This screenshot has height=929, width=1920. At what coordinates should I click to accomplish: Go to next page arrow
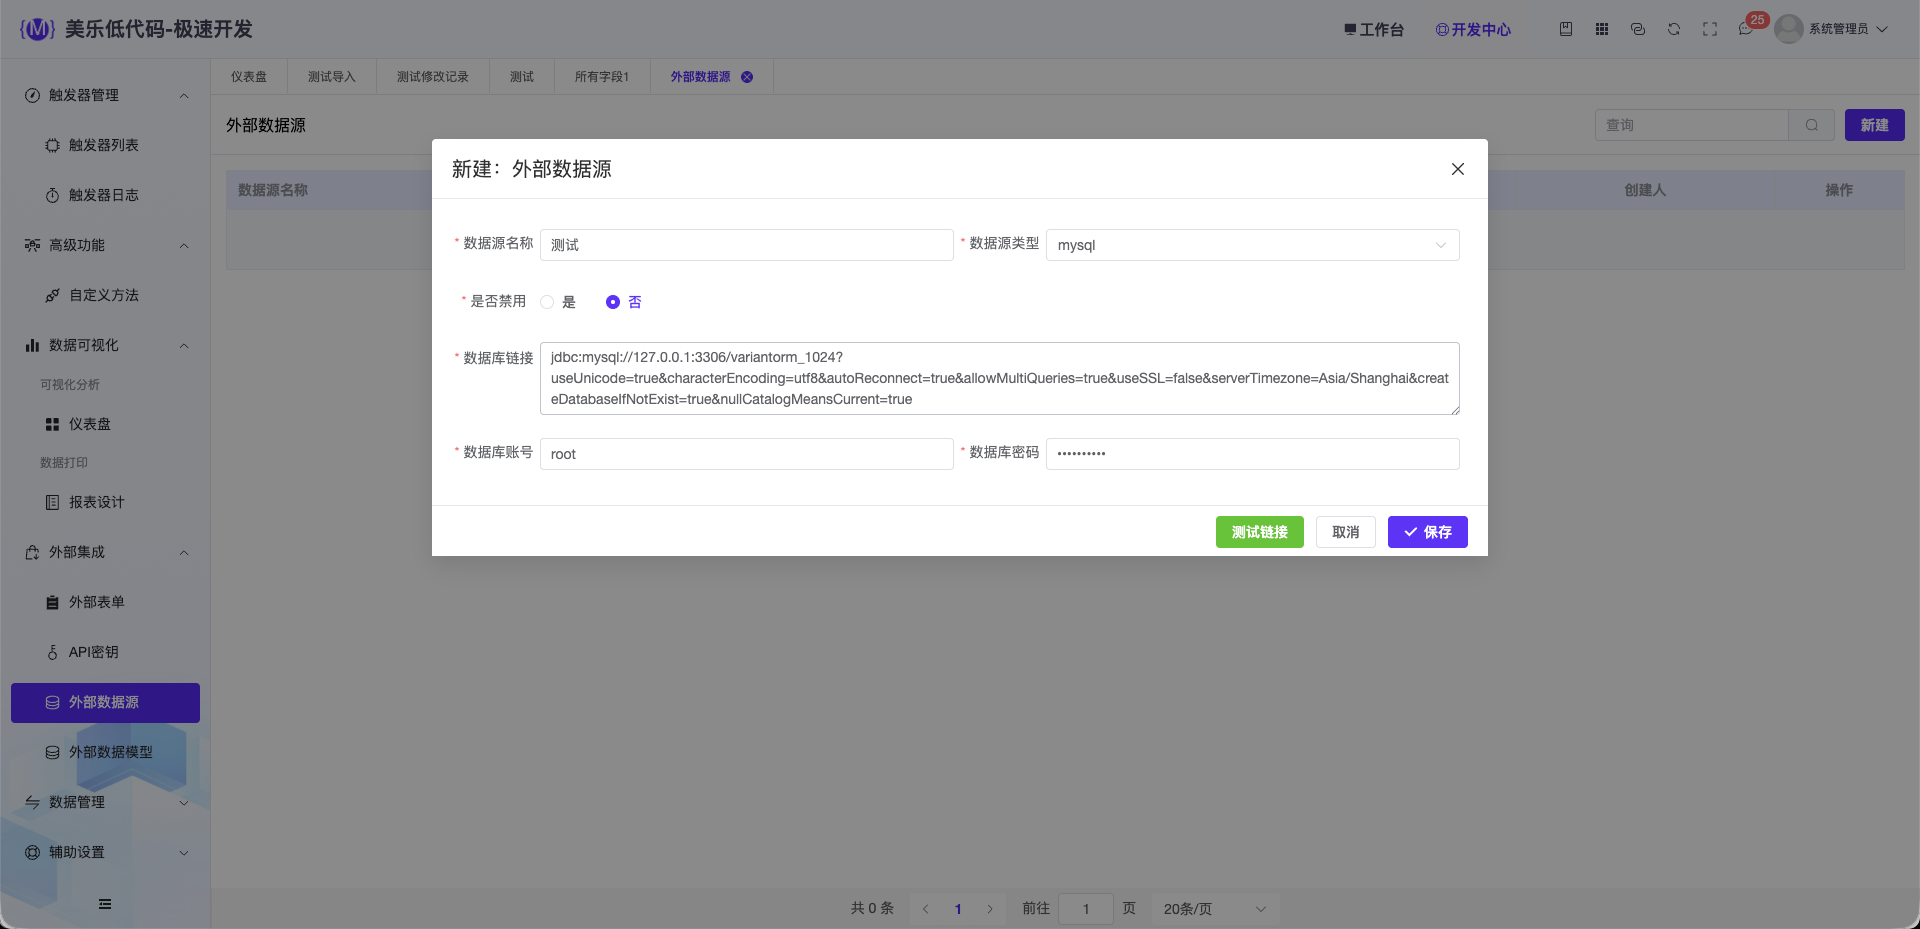pyautogui.click(x=990, y=909)
